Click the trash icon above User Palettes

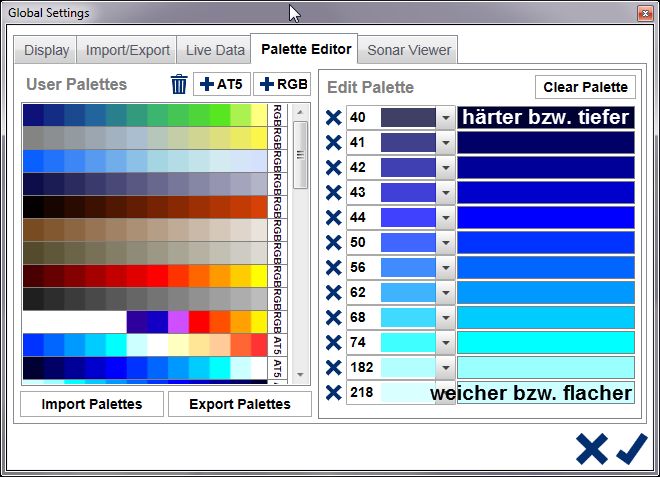179,85
